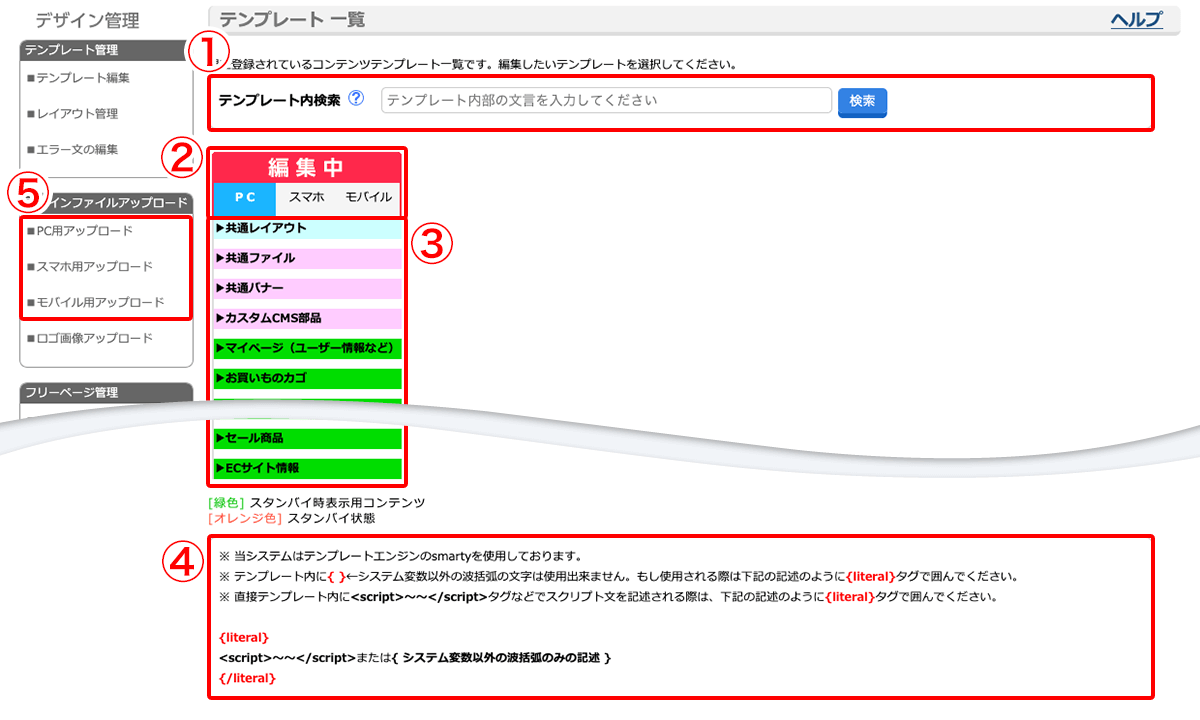
Task: Expand the ECサイト情報 section
Action: coord(307,467)
